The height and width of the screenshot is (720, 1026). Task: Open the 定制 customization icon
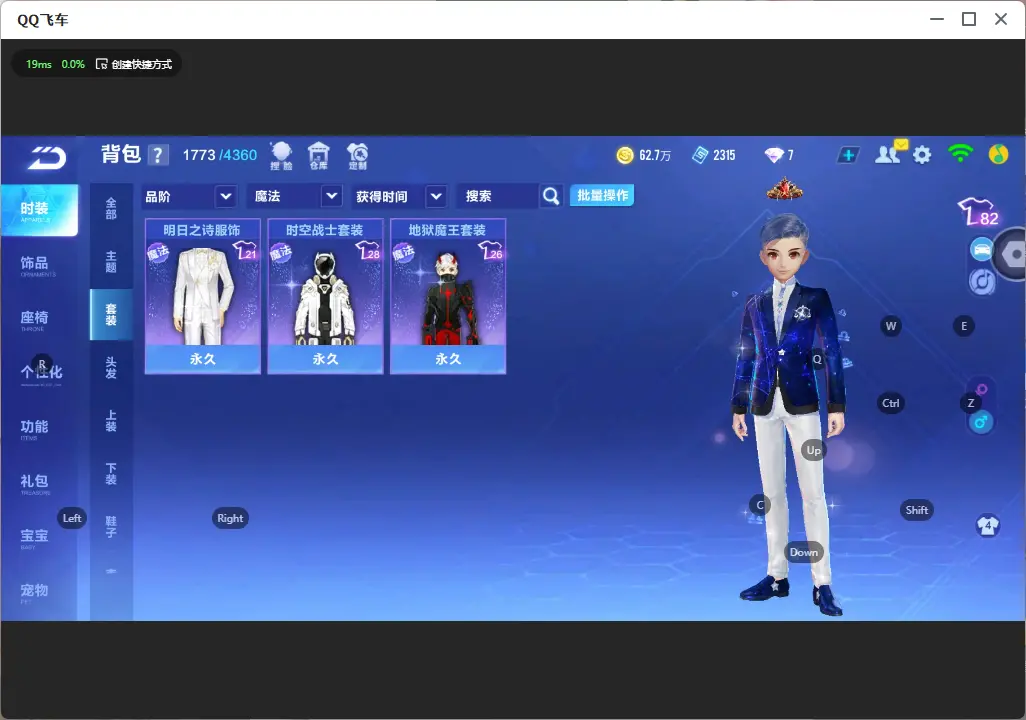357,156
